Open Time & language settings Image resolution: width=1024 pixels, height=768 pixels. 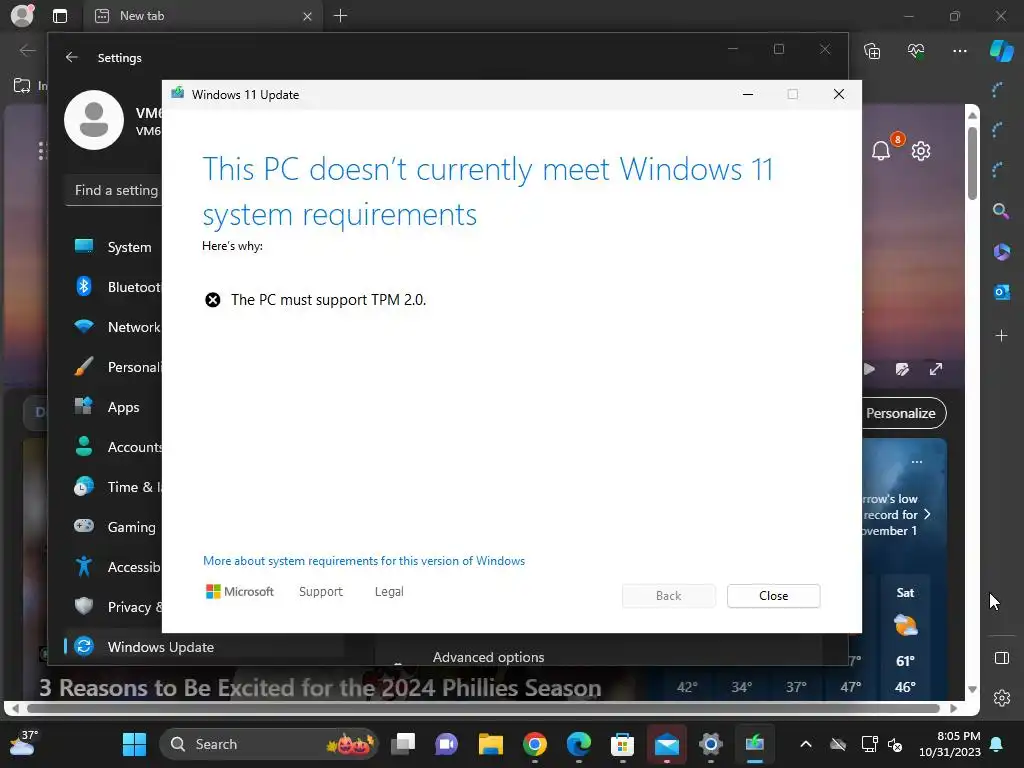tap(114, 487)
